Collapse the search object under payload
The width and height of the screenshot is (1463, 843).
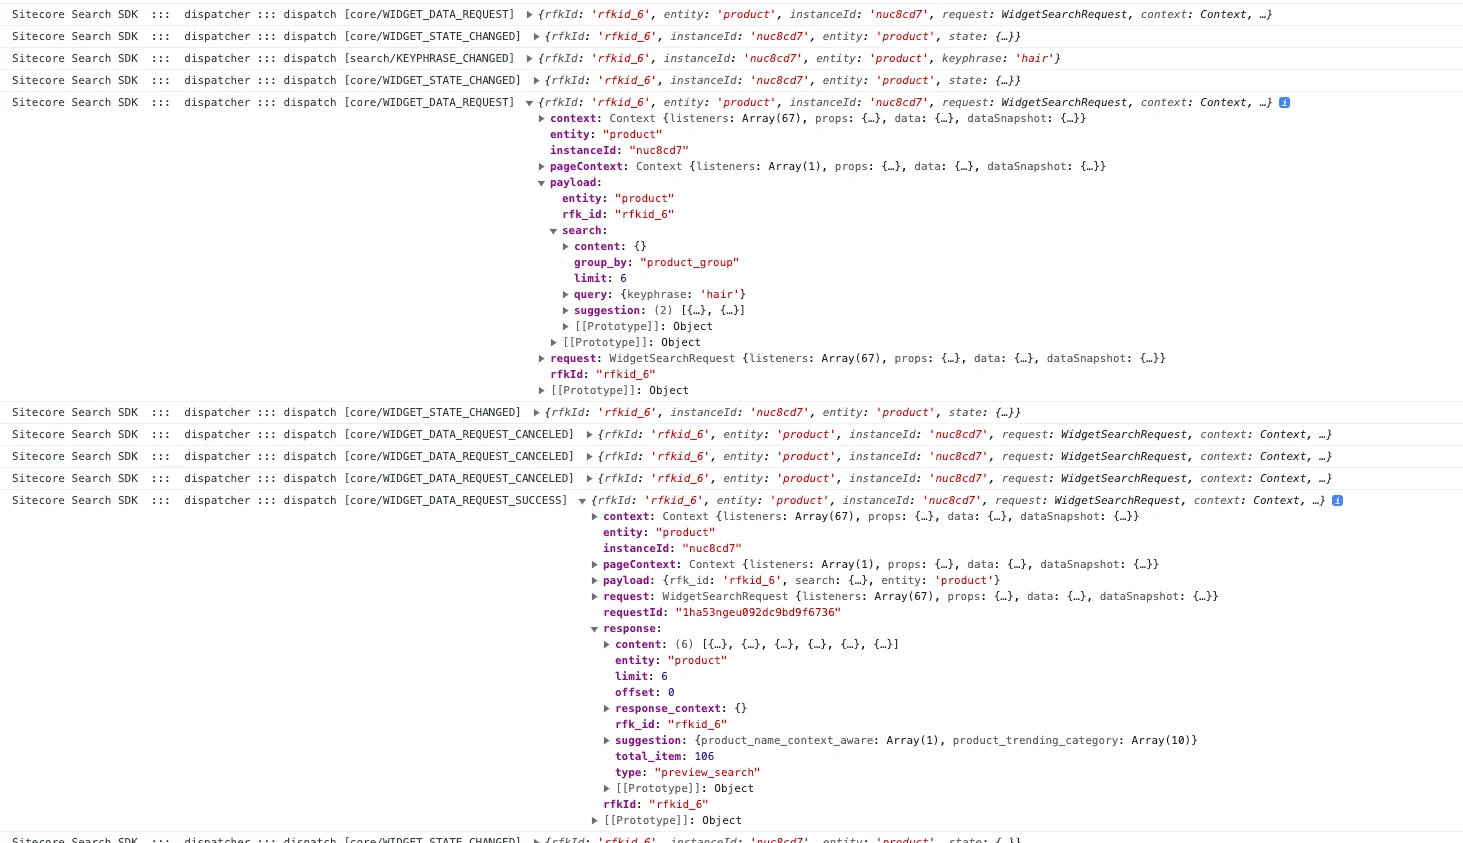point(554,231)
